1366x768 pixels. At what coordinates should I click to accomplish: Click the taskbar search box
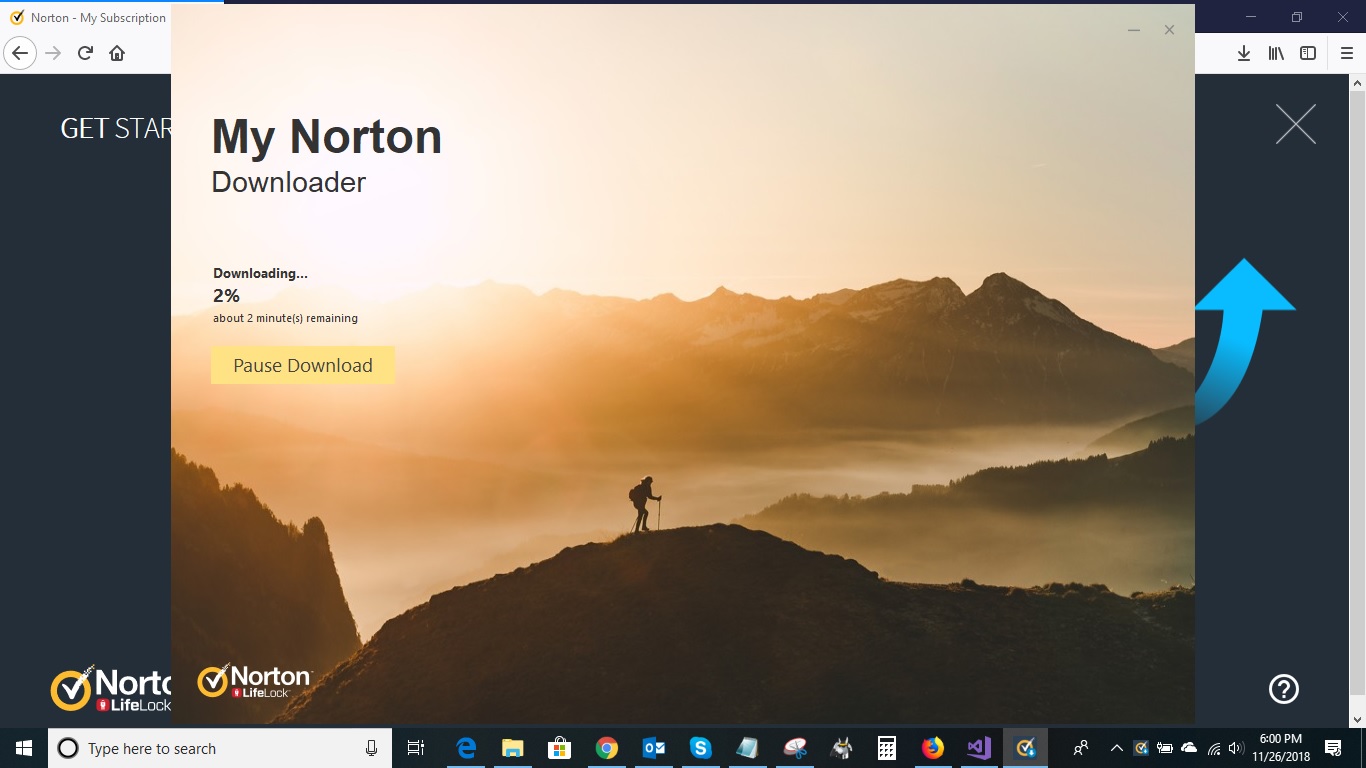coord(220,748)
